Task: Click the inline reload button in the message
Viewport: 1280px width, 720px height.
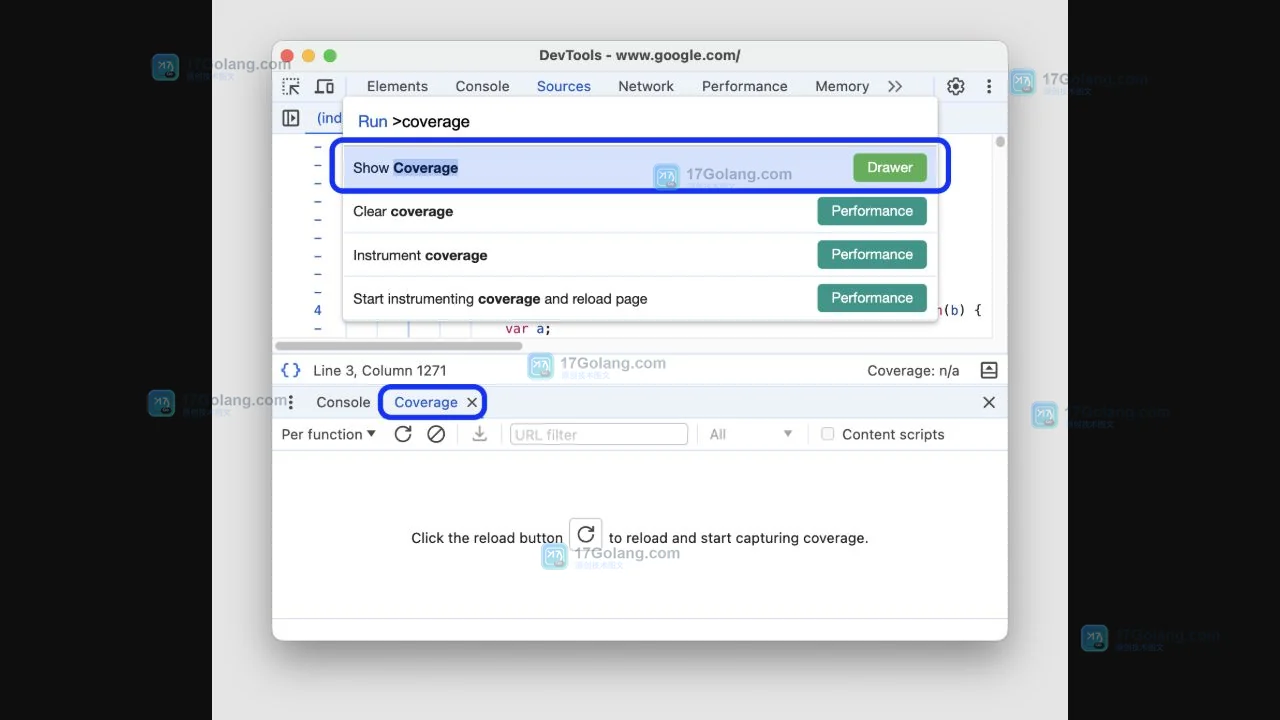Action: tap(586, 535)
